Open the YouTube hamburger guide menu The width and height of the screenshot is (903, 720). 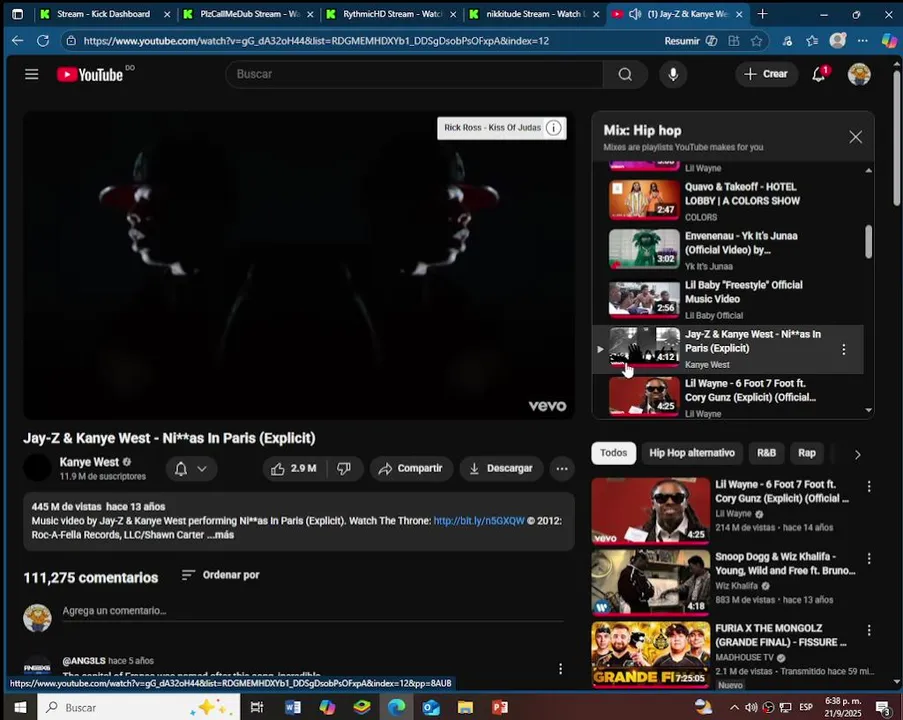pos(32,74)
